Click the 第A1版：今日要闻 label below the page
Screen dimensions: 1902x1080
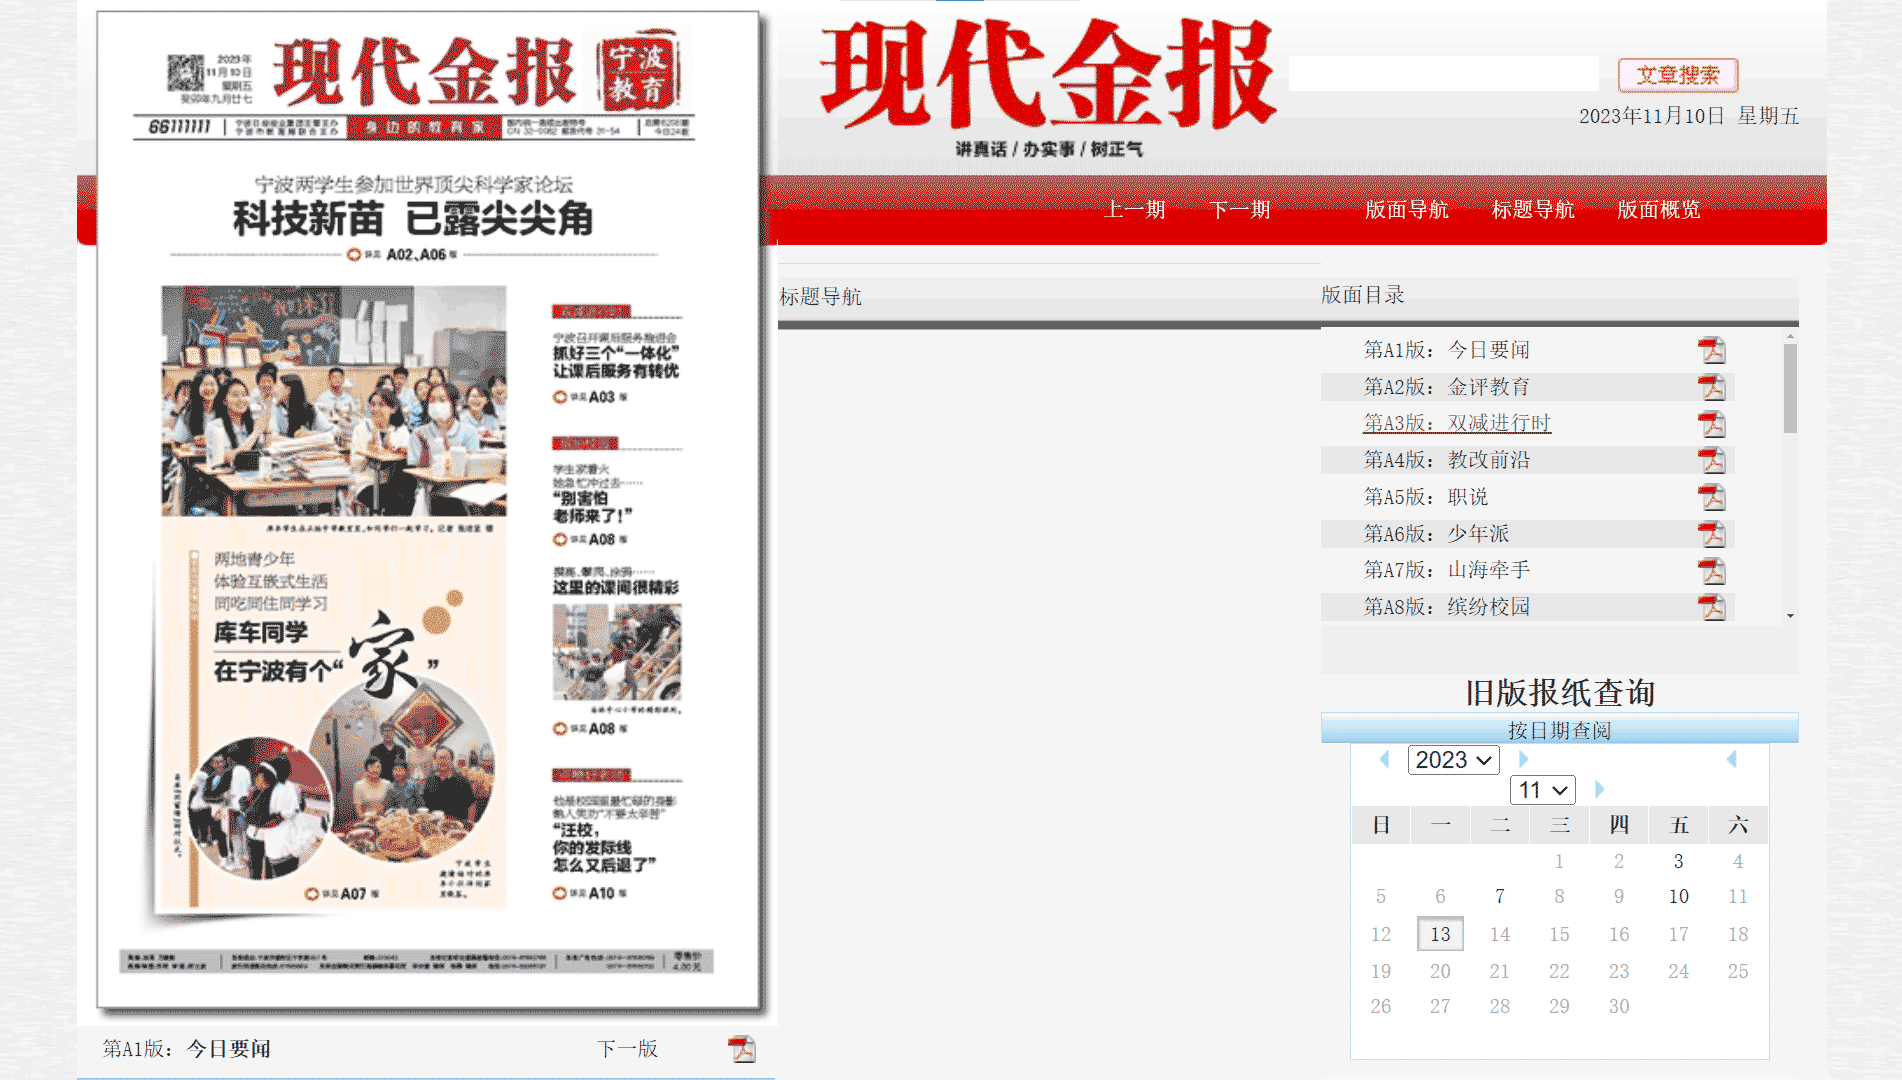click(x=187, y=1049)
